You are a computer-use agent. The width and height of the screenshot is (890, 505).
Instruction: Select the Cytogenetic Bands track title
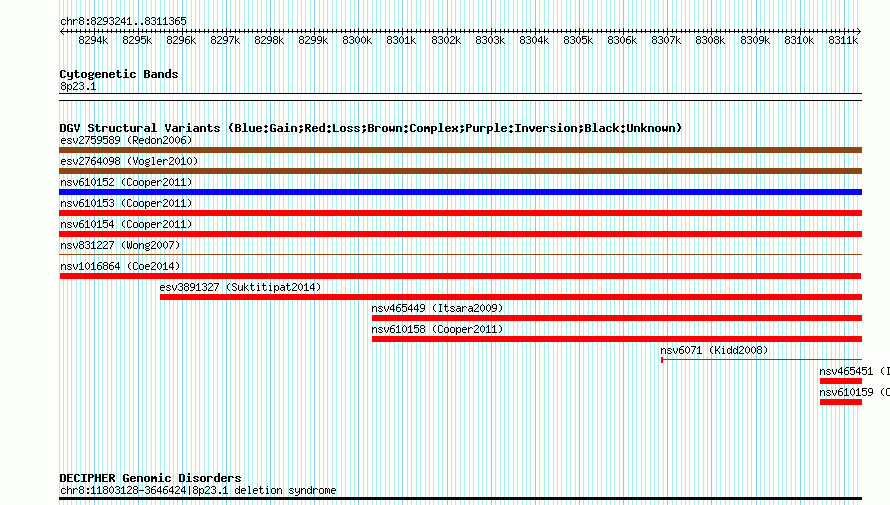(119, 74)
